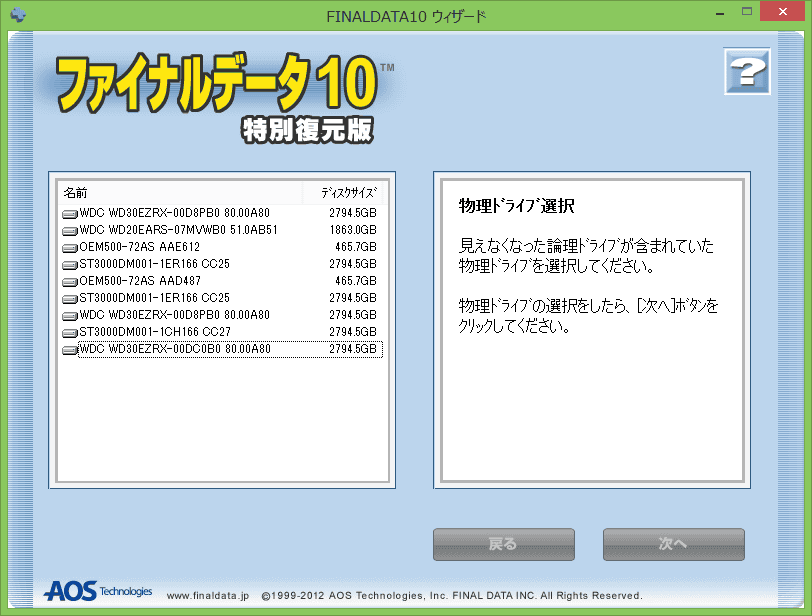Screen dimensions: 812x616
Task: Click 2794.5GB size in ST3000DM001-1CH166 CC27 row
Action: point(353,332)
